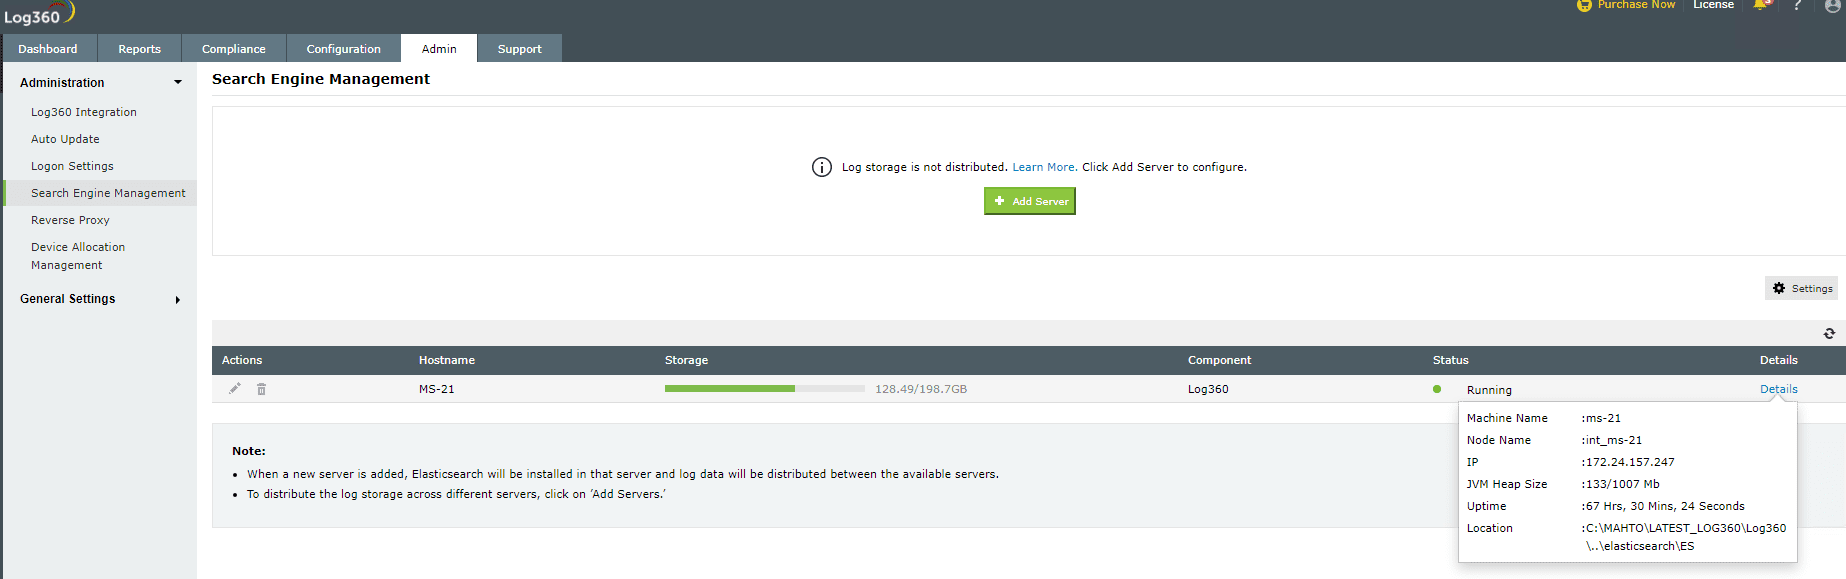This screenshot has width=1846, height=579.
Task: Click the Log360 component cell
Action: pos(1208,389)
